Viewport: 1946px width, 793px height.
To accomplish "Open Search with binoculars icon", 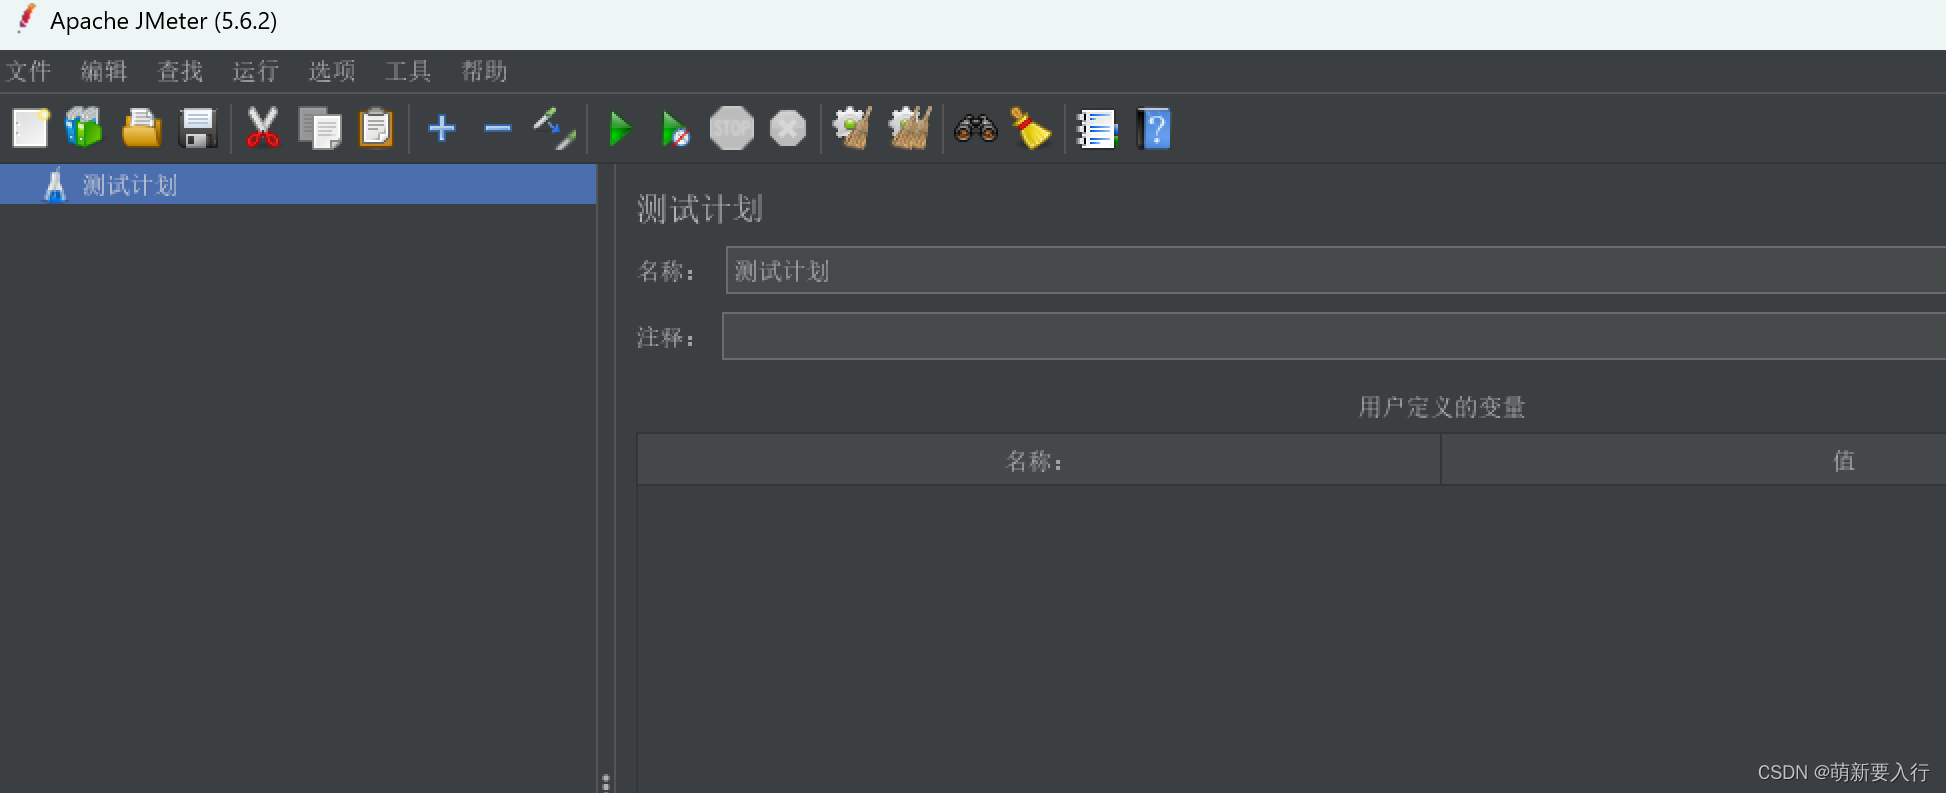I will coord(975,128).
